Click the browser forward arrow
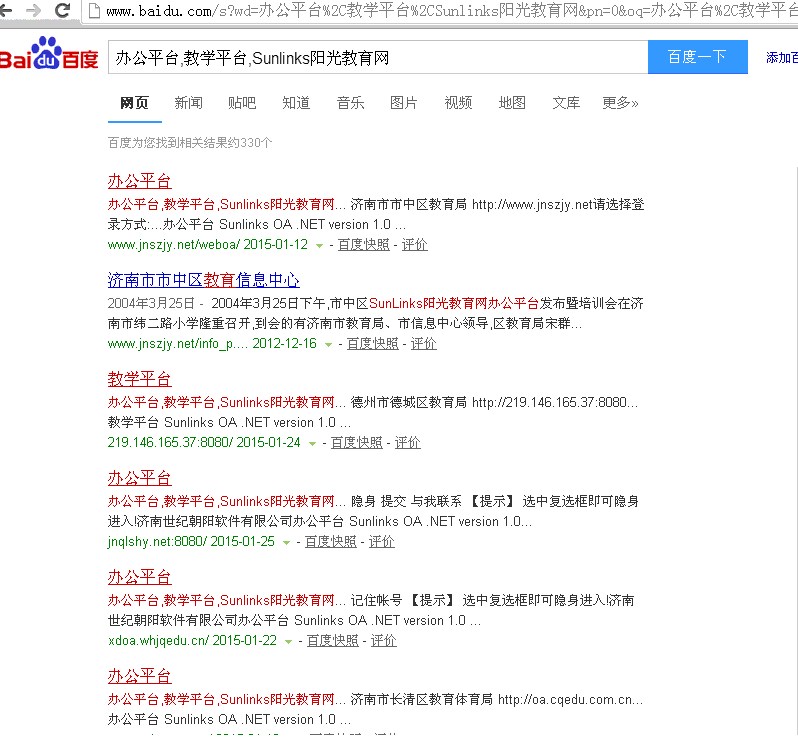This screenshot has width=798, height=739. [x=33, y=10]
